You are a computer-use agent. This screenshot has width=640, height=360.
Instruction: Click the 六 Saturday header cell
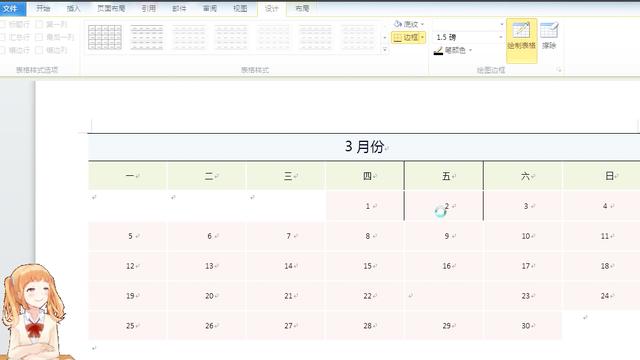[x=523, y=176]
